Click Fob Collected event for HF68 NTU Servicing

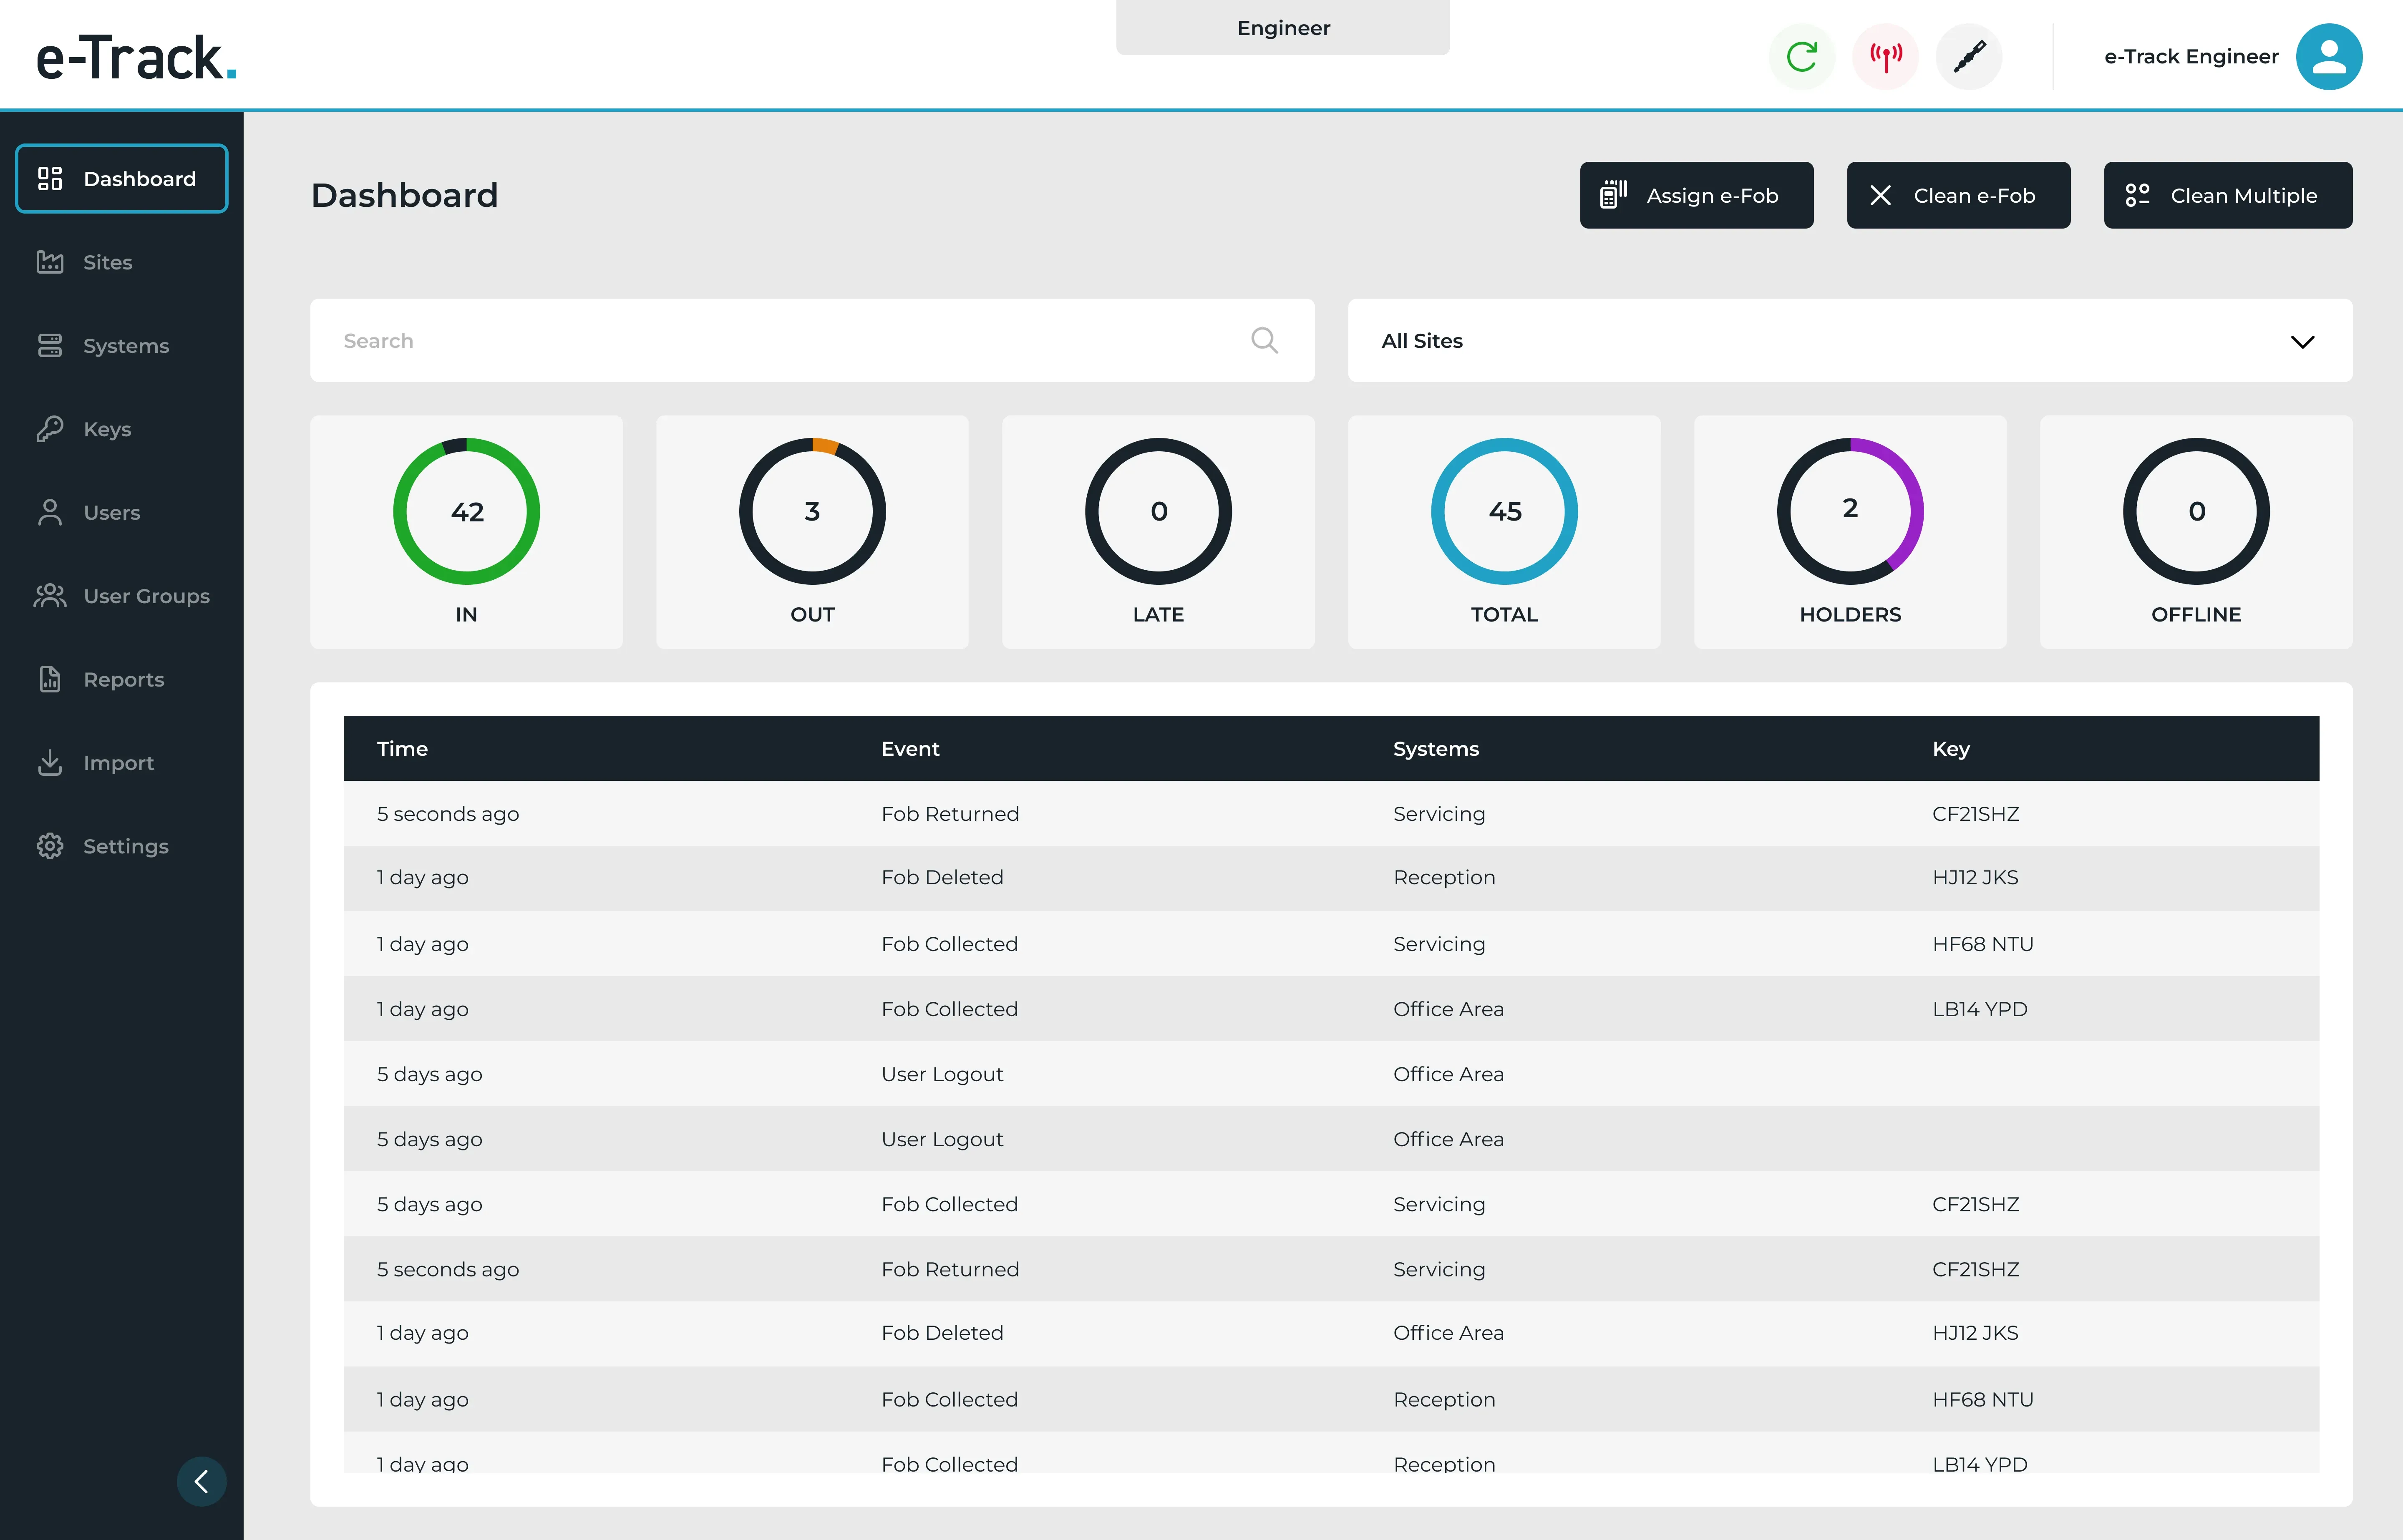[949, 944]
